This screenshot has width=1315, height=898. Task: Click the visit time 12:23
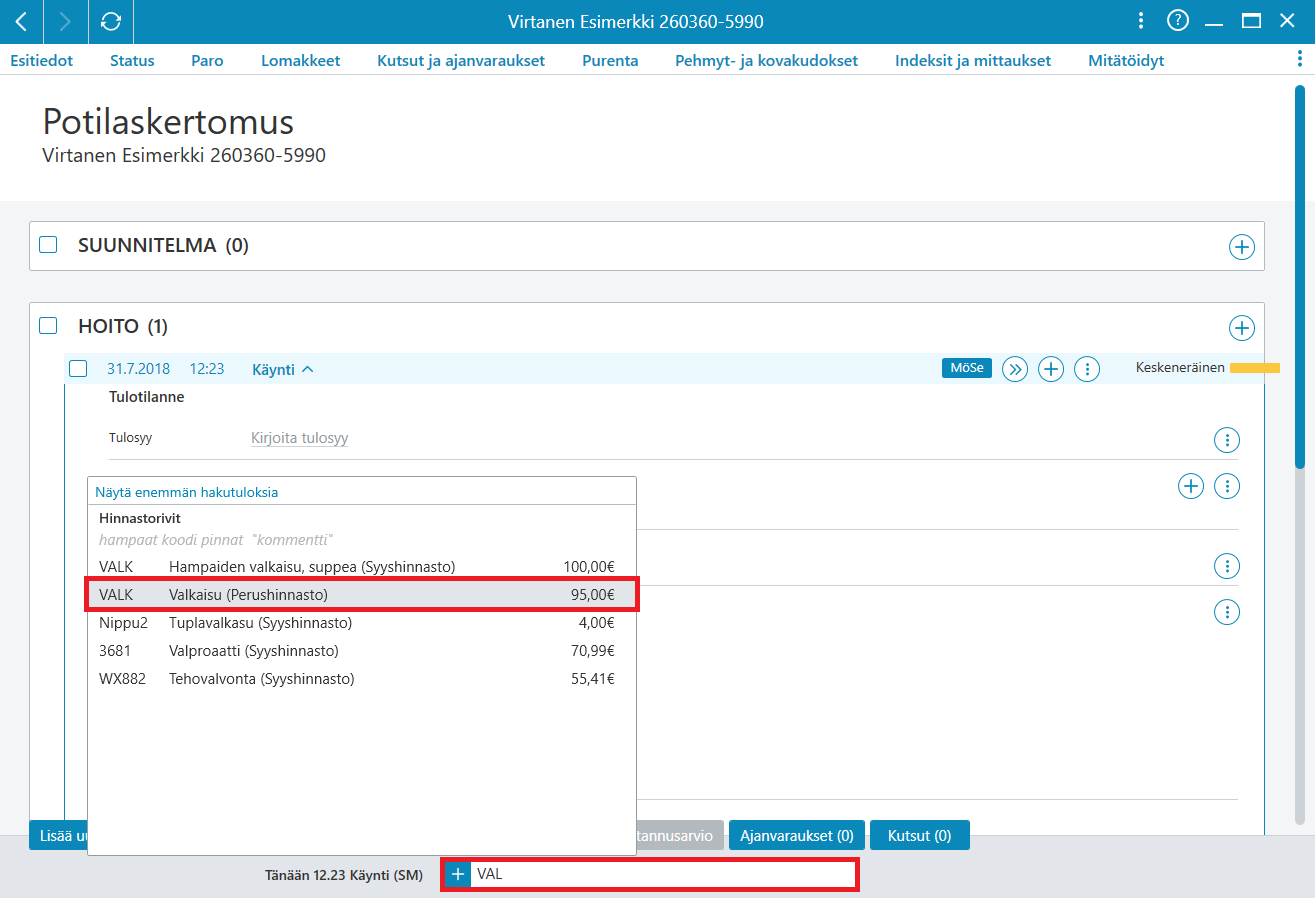tap(207, 369)
